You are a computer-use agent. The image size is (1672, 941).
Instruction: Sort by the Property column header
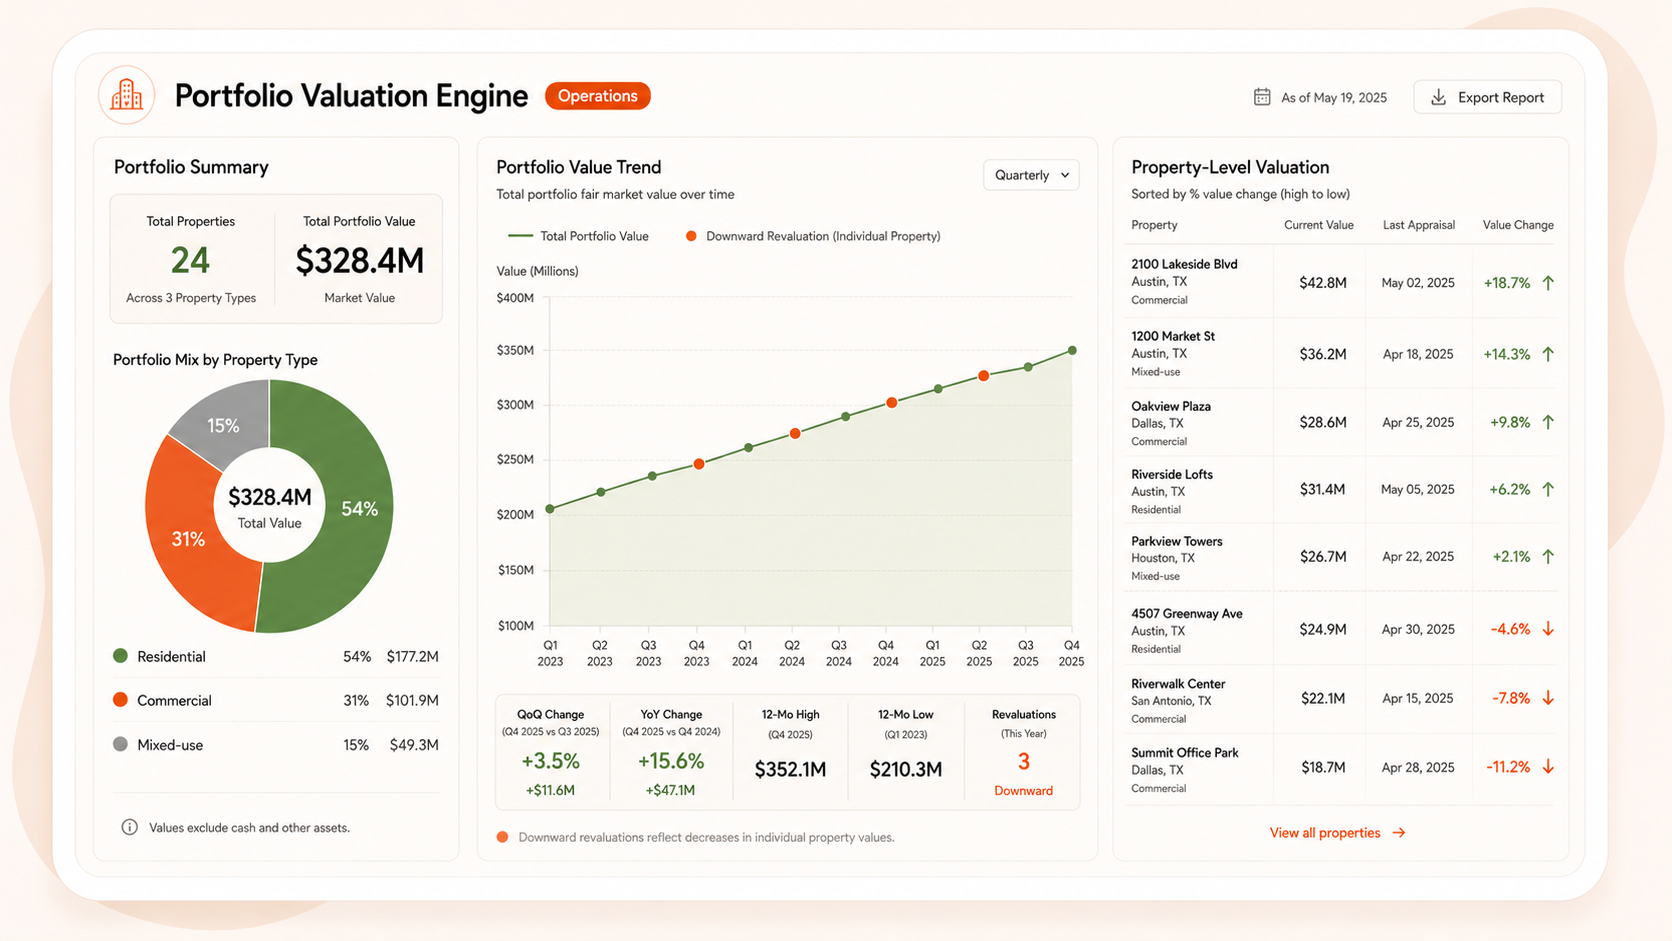[1154, 225]
